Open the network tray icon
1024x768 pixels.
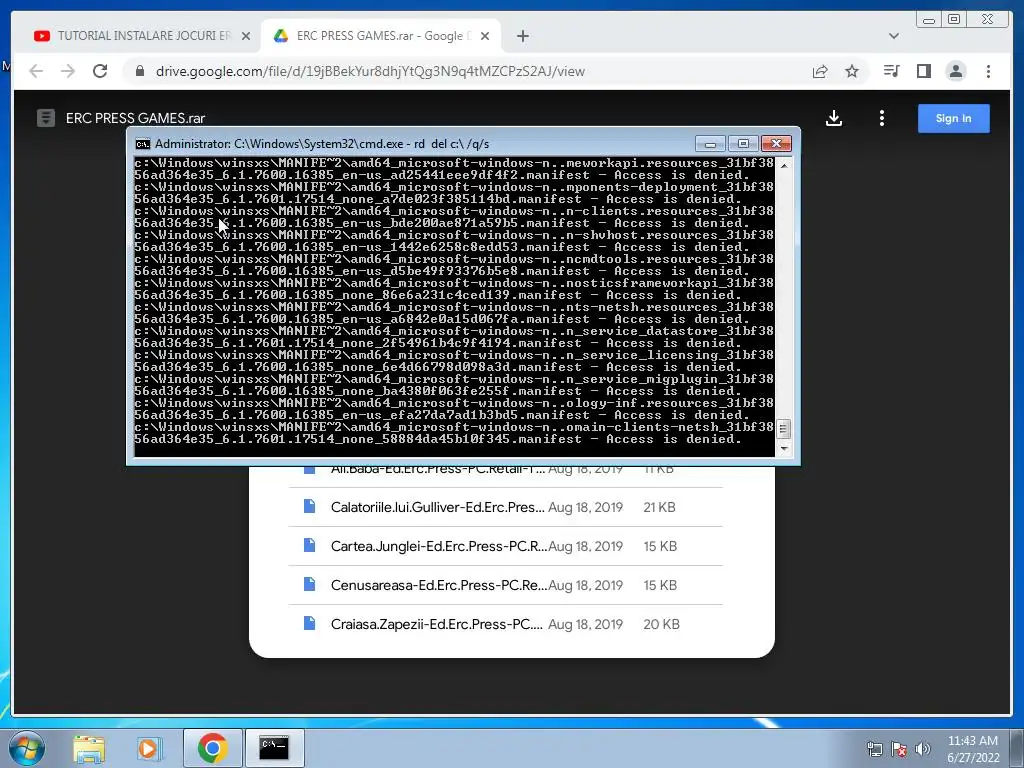click(x=874, y=749)
